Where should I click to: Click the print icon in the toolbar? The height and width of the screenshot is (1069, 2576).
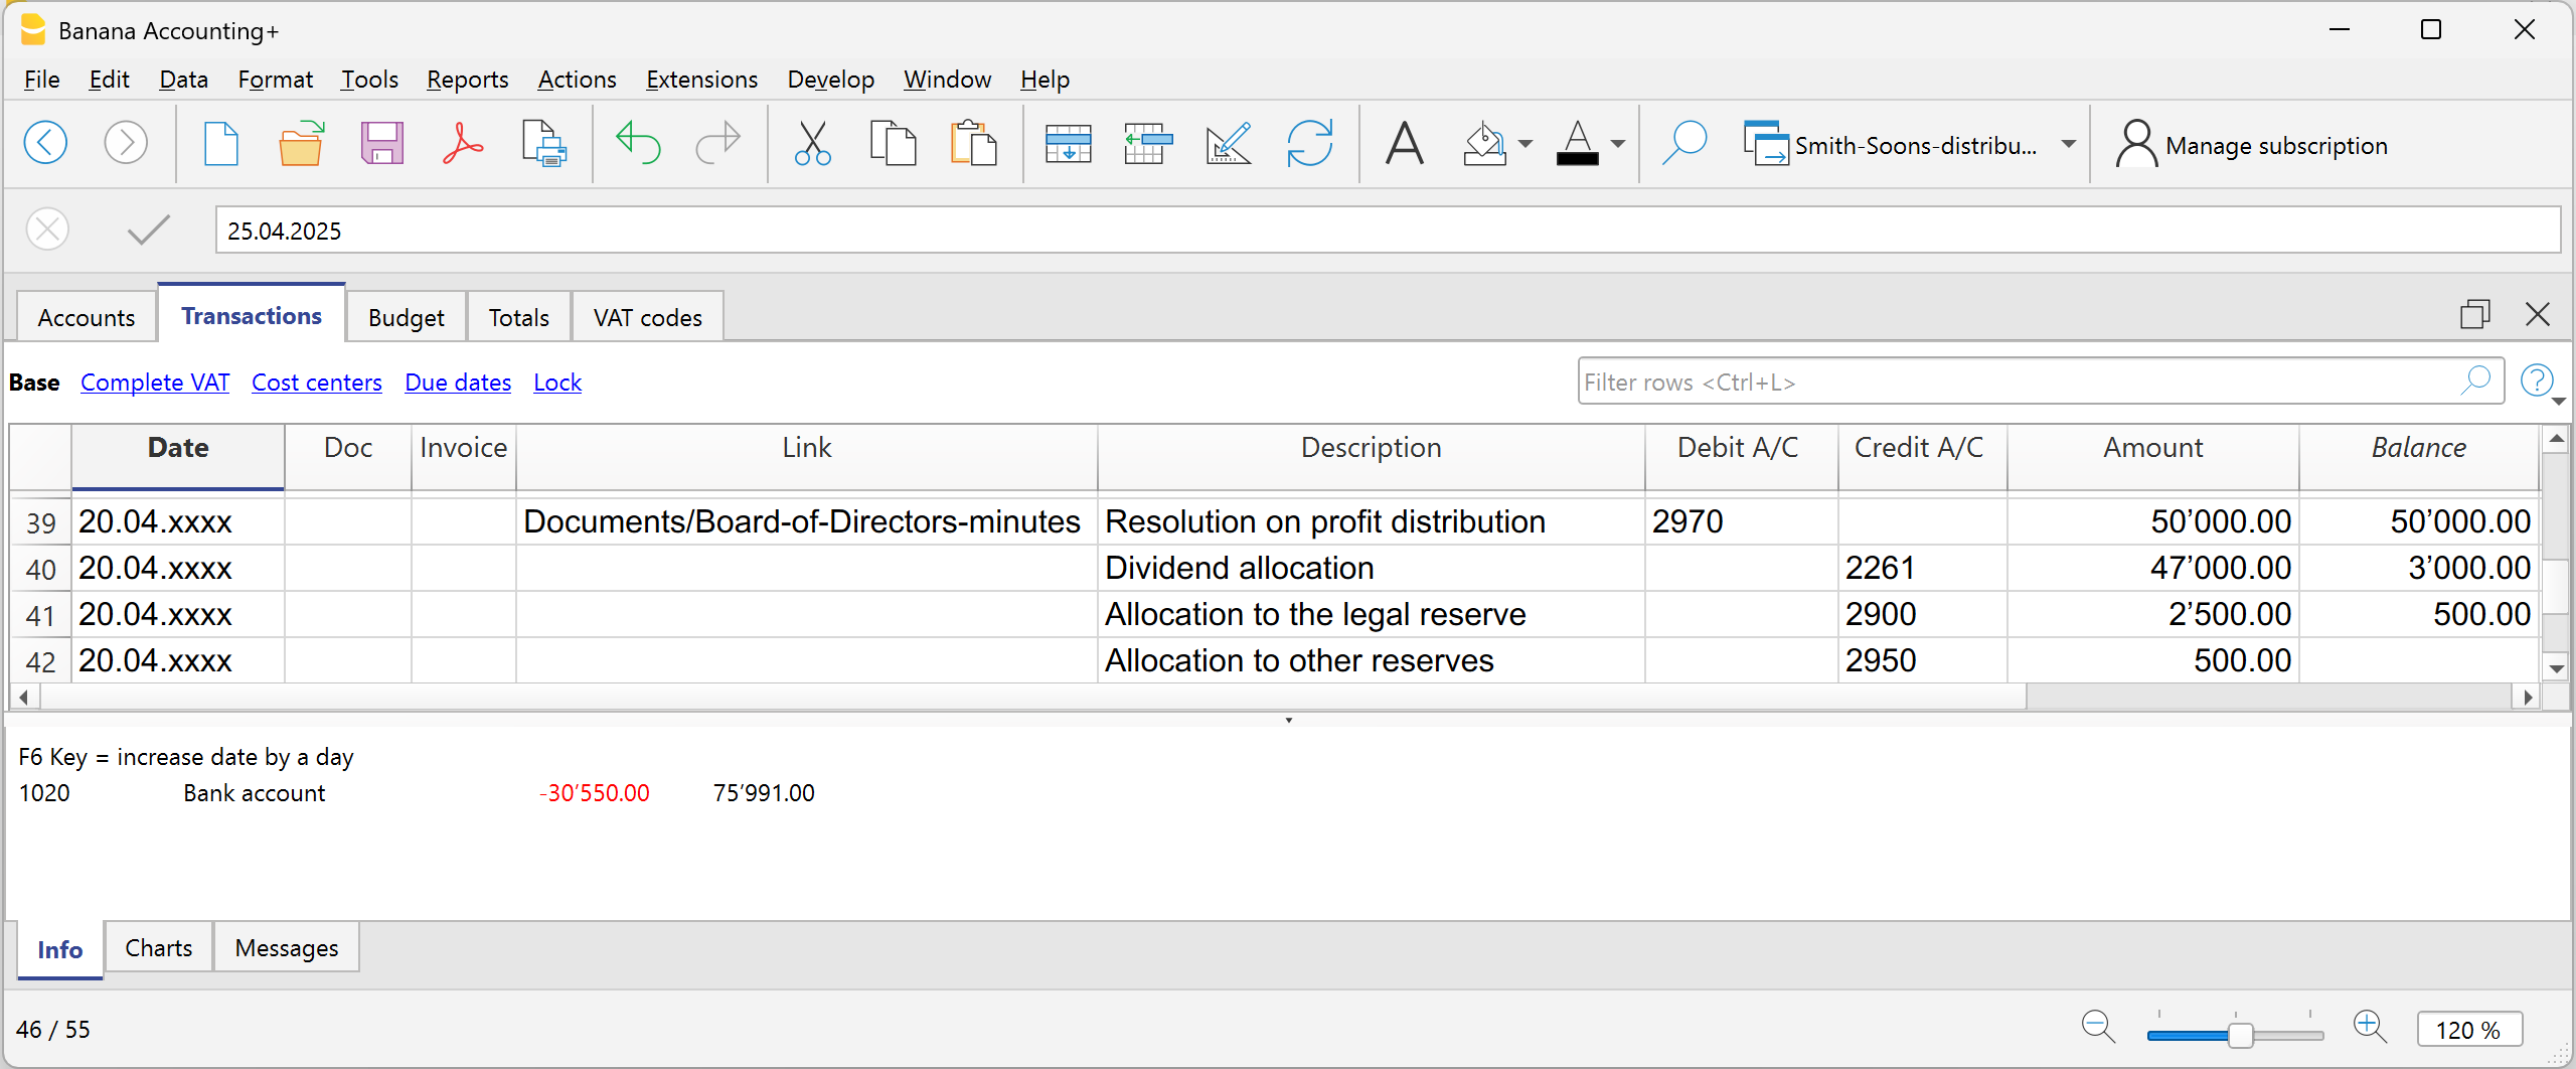544,143
